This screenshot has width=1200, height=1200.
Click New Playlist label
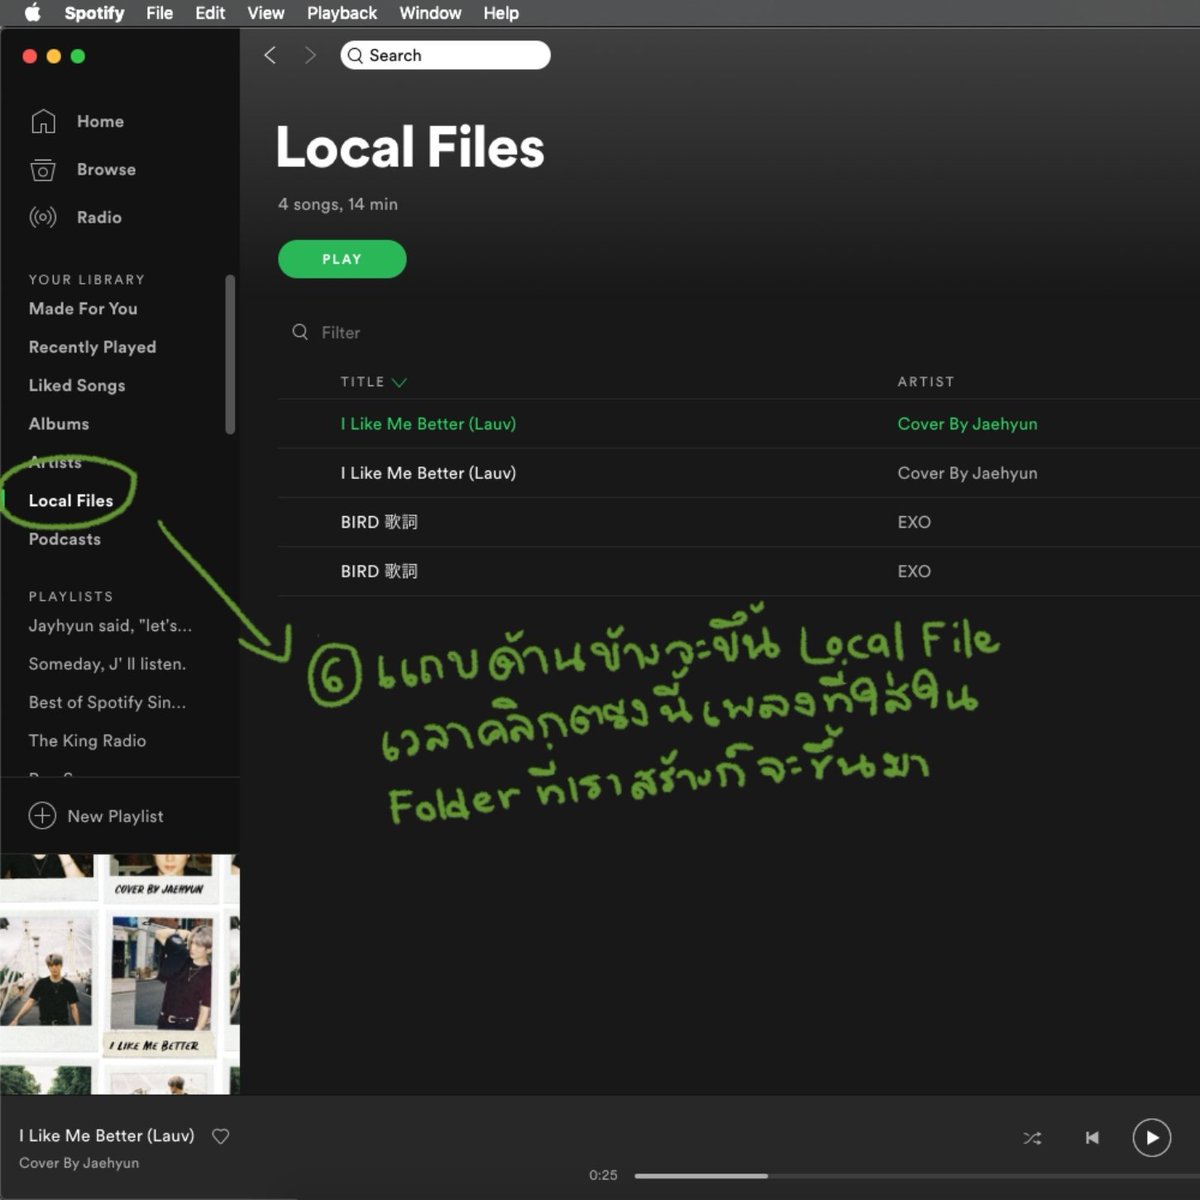pyautogui.click(x=115, y=816)
